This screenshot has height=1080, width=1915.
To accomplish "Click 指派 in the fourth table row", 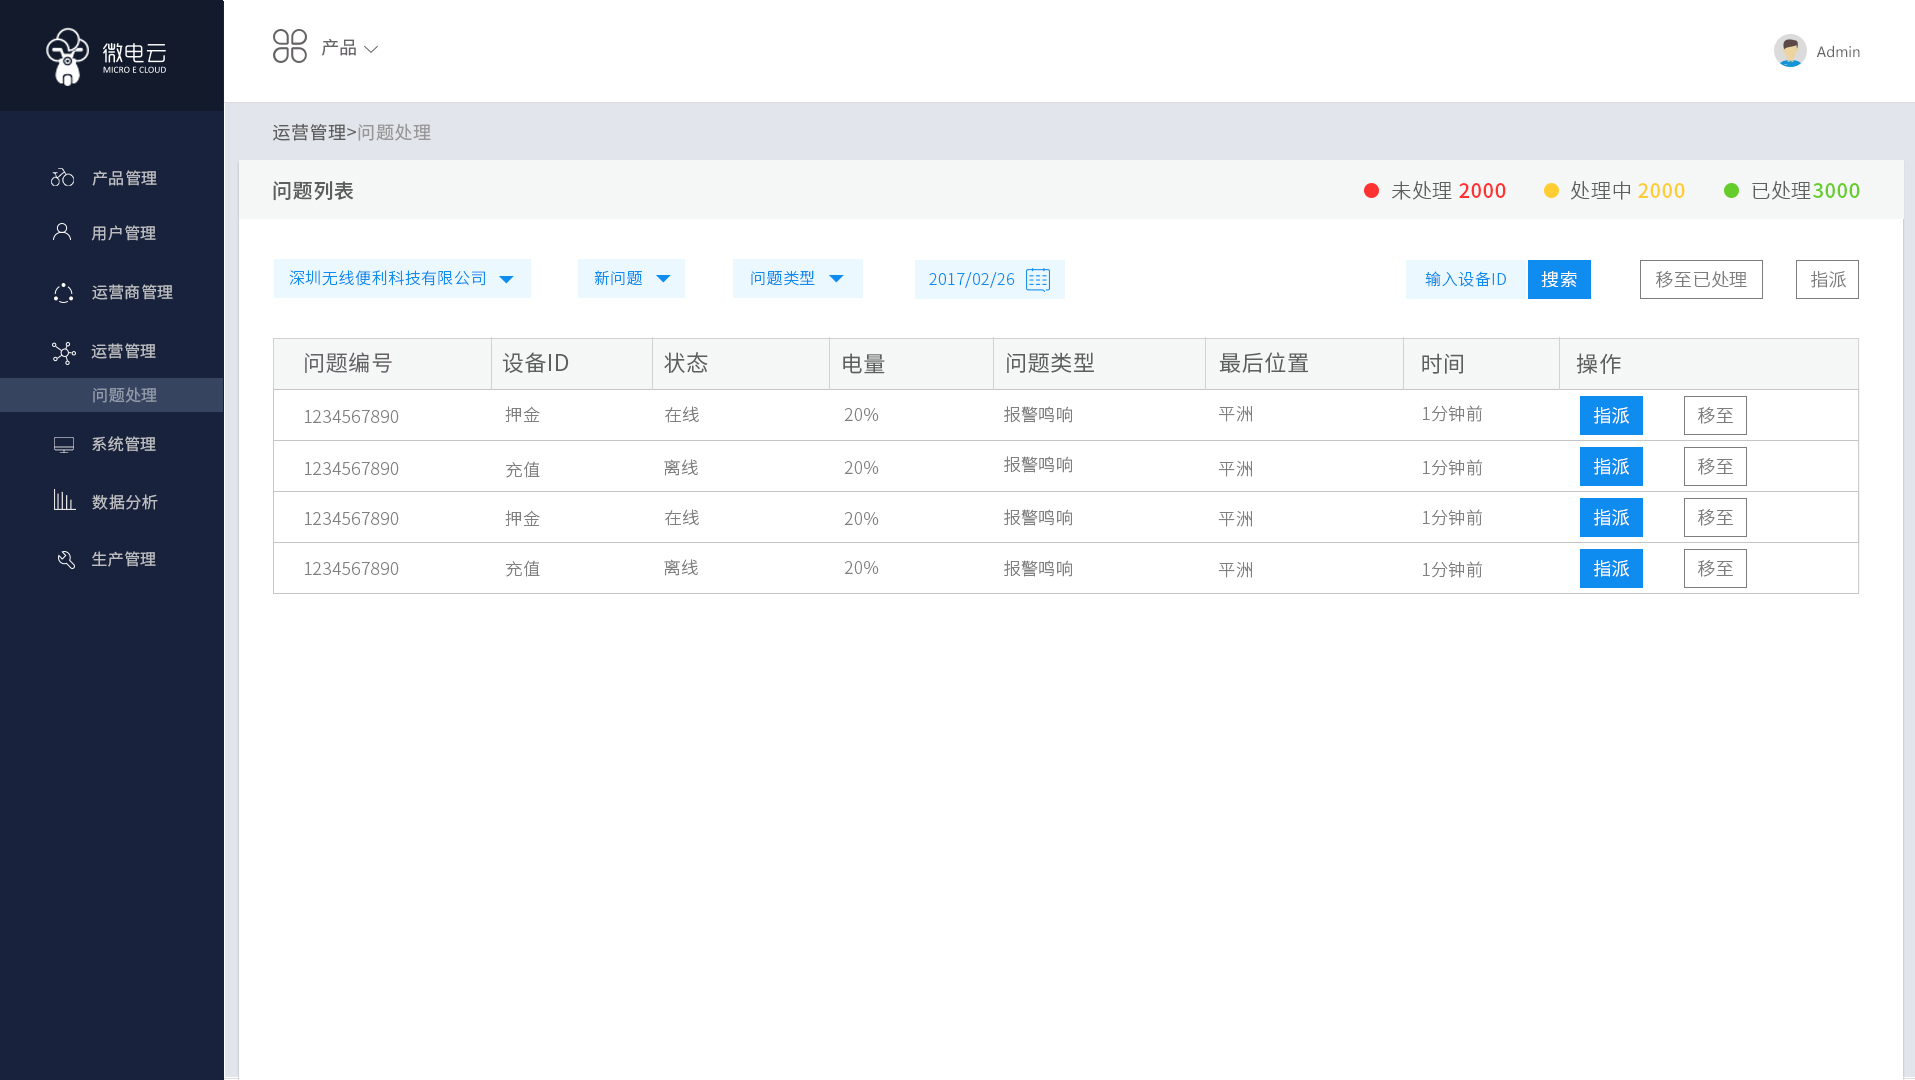I will pyautogui.click(x=1611, y=568).
